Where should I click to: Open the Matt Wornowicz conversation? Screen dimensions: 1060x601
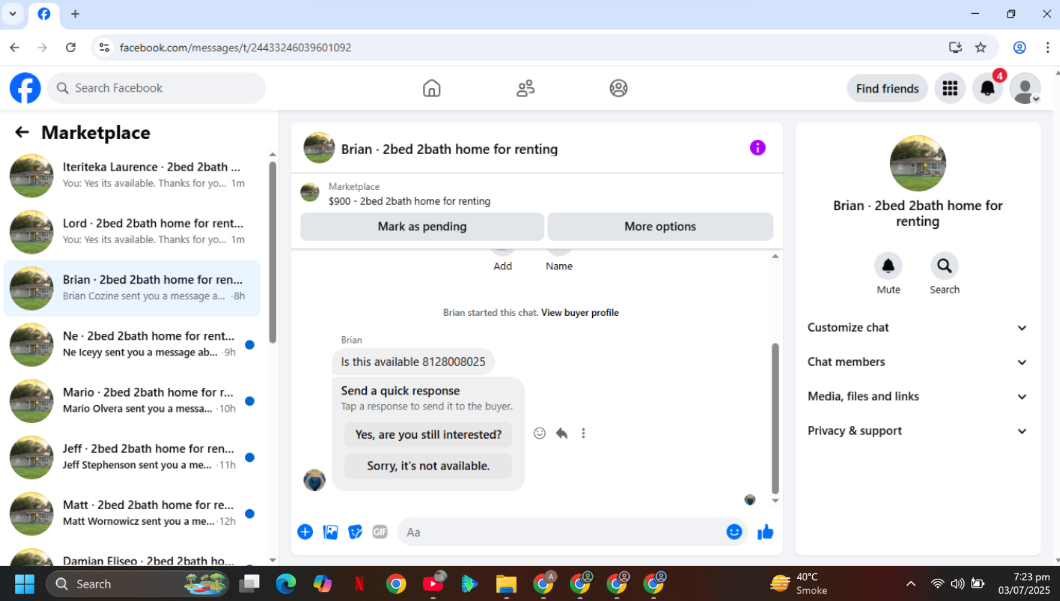132,513
